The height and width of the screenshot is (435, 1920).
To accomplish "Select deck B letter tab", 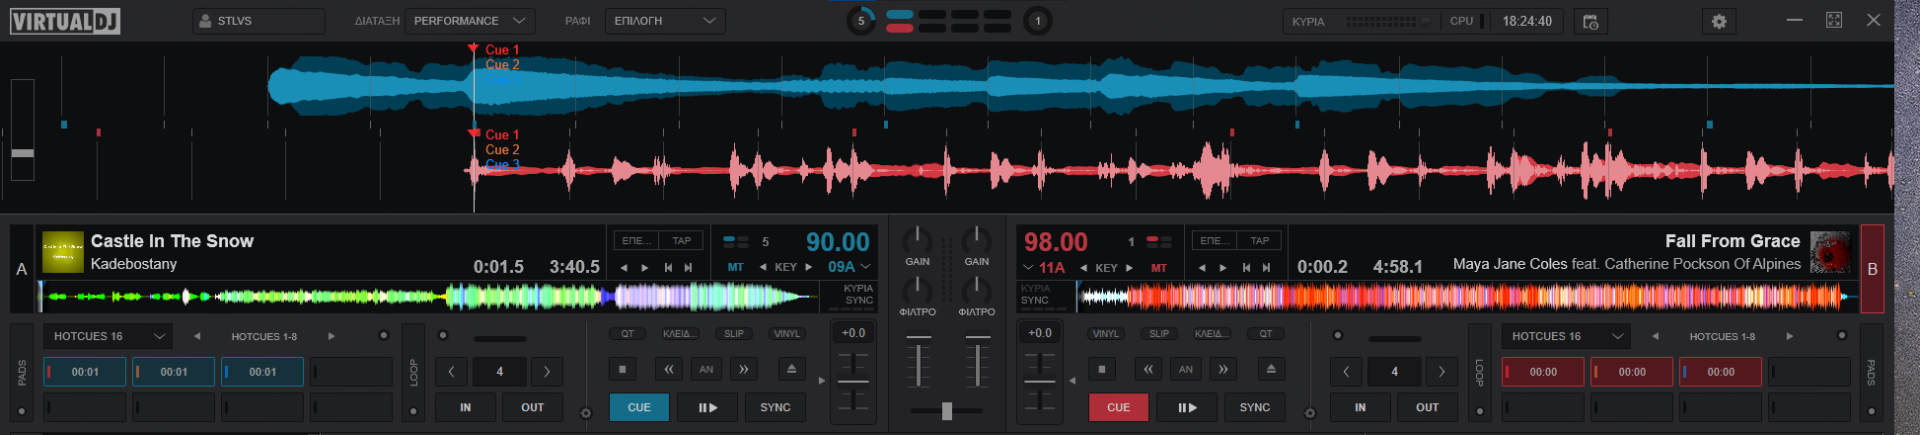I will click(x=1872, y=269).
